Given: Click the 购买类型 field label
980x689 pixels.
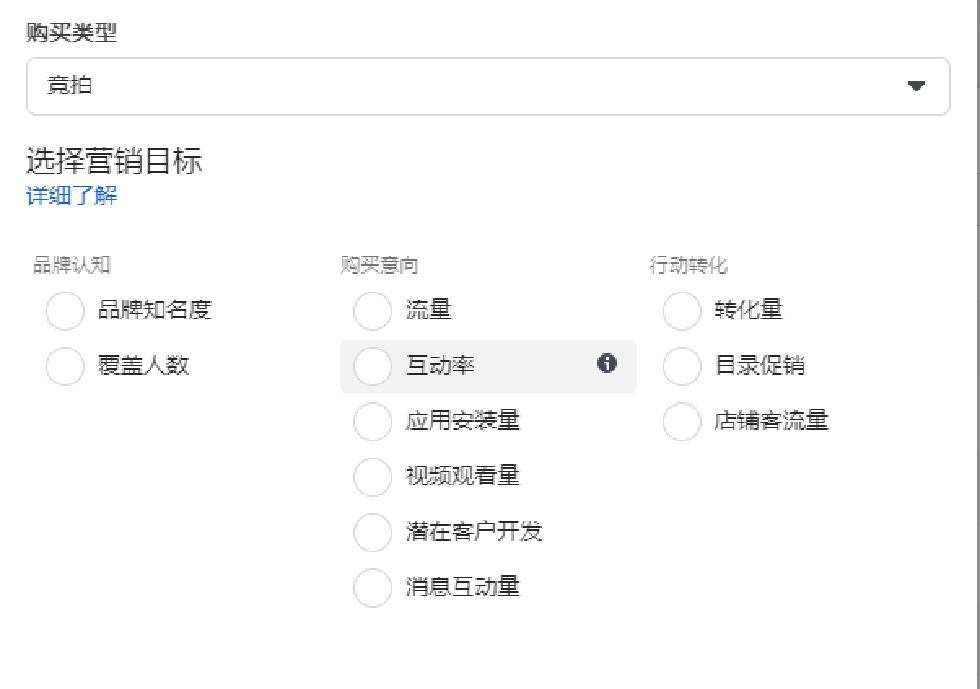Looking at the screenshot, I should coord(71,32).
